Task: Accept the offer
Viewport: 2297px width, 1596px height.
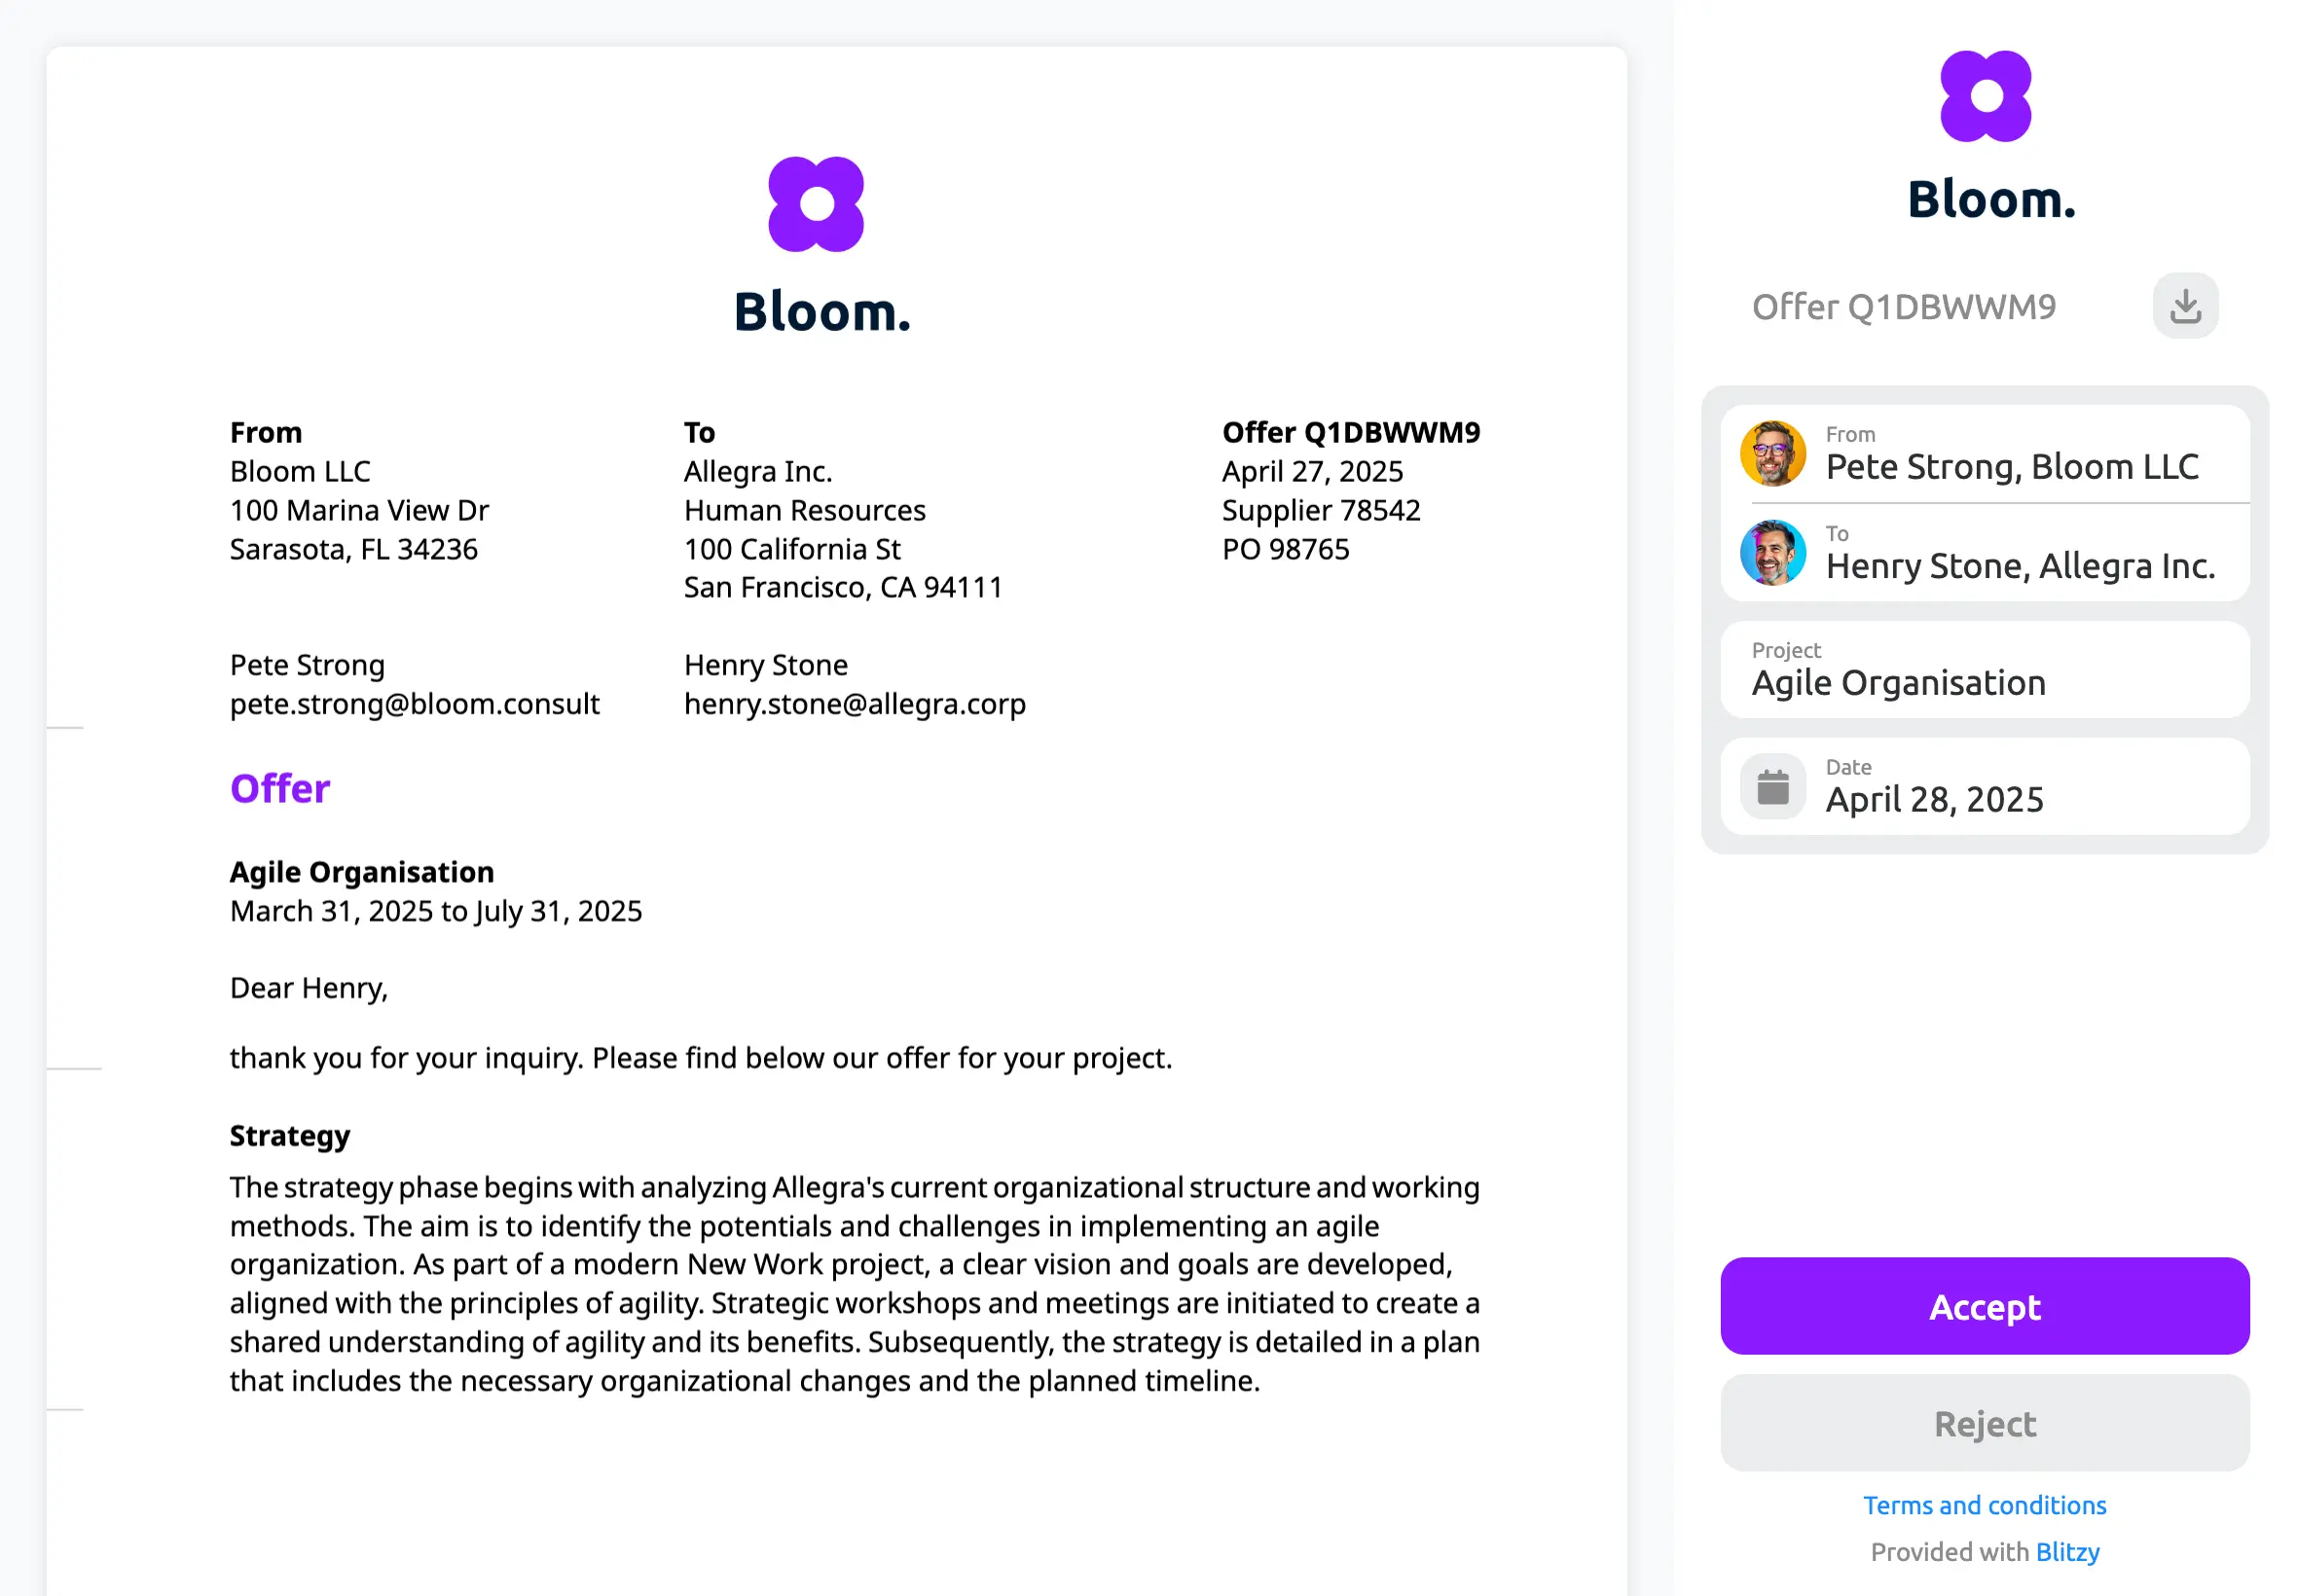Action: pos(1984,1306)
